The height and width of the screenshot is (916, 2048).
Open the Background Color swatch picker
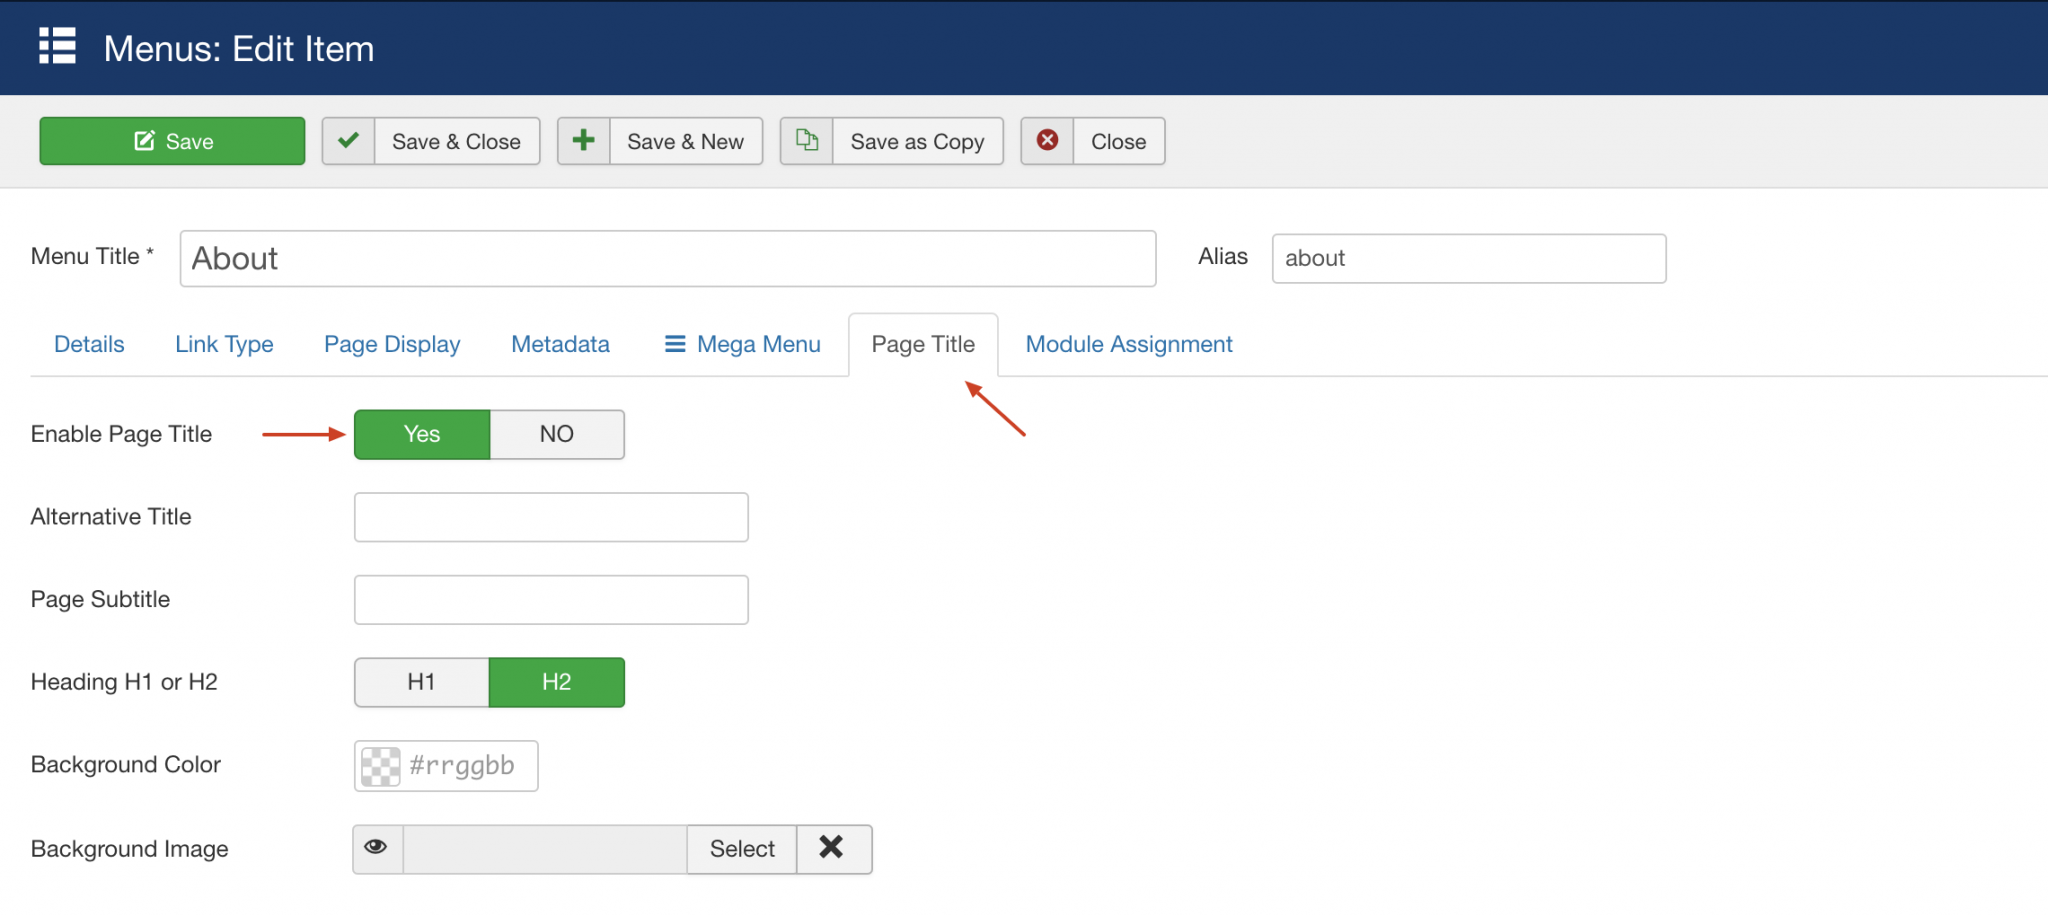[380, 766]
